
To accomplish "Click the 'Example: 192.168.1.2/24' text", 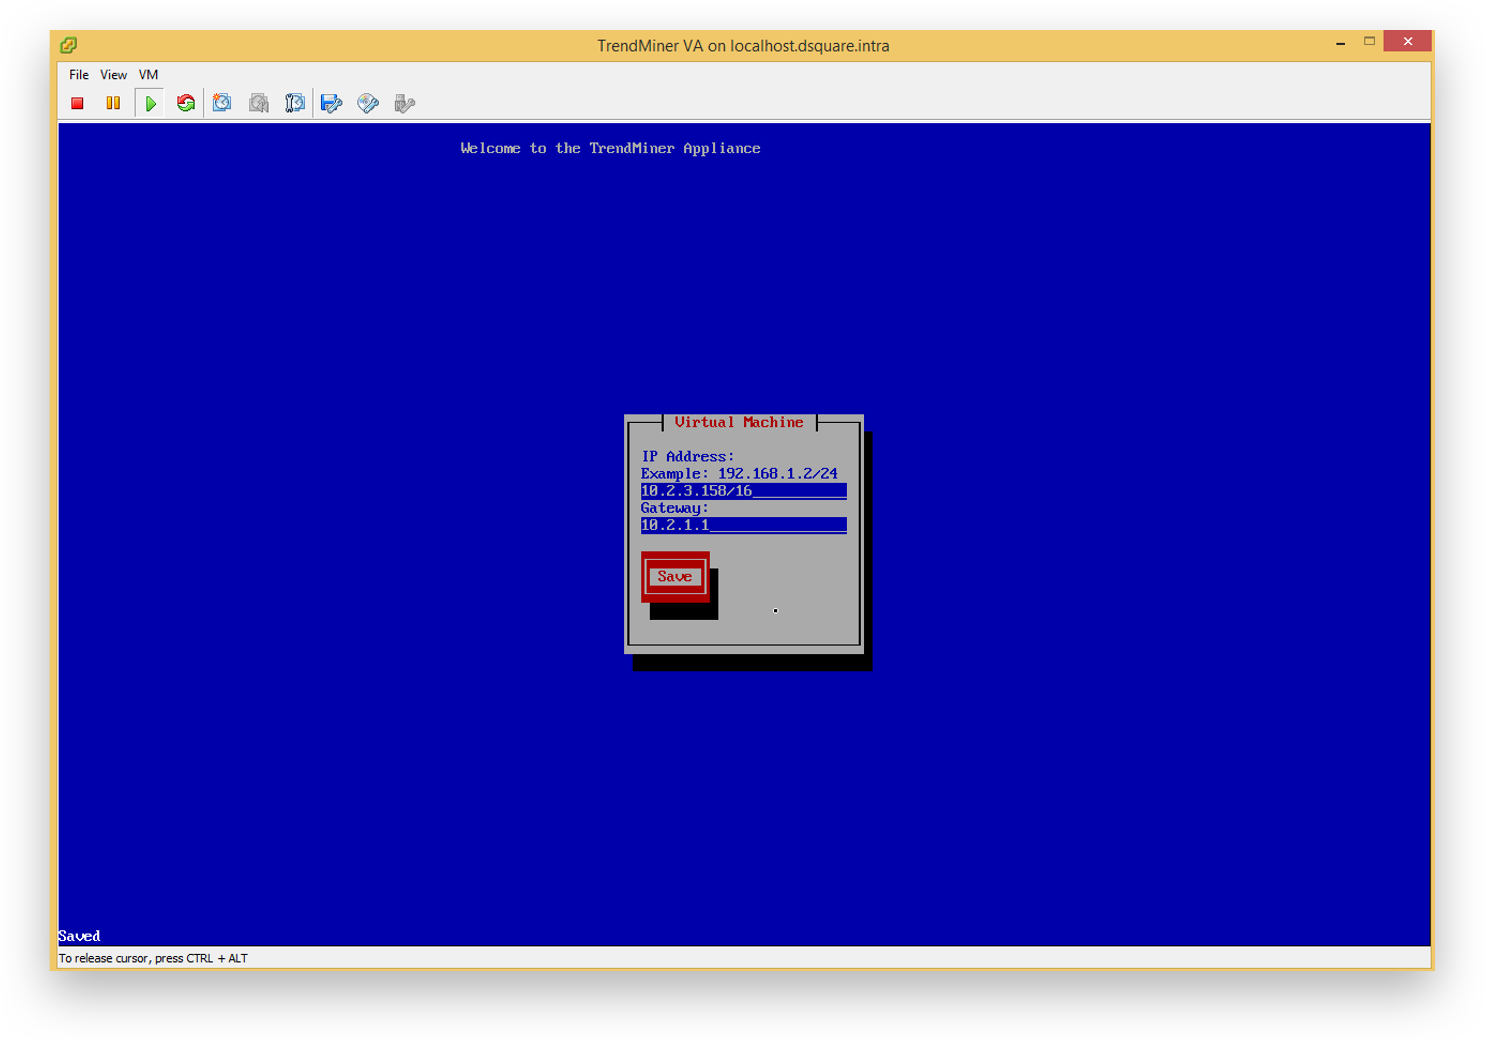I will click(739, 474).
